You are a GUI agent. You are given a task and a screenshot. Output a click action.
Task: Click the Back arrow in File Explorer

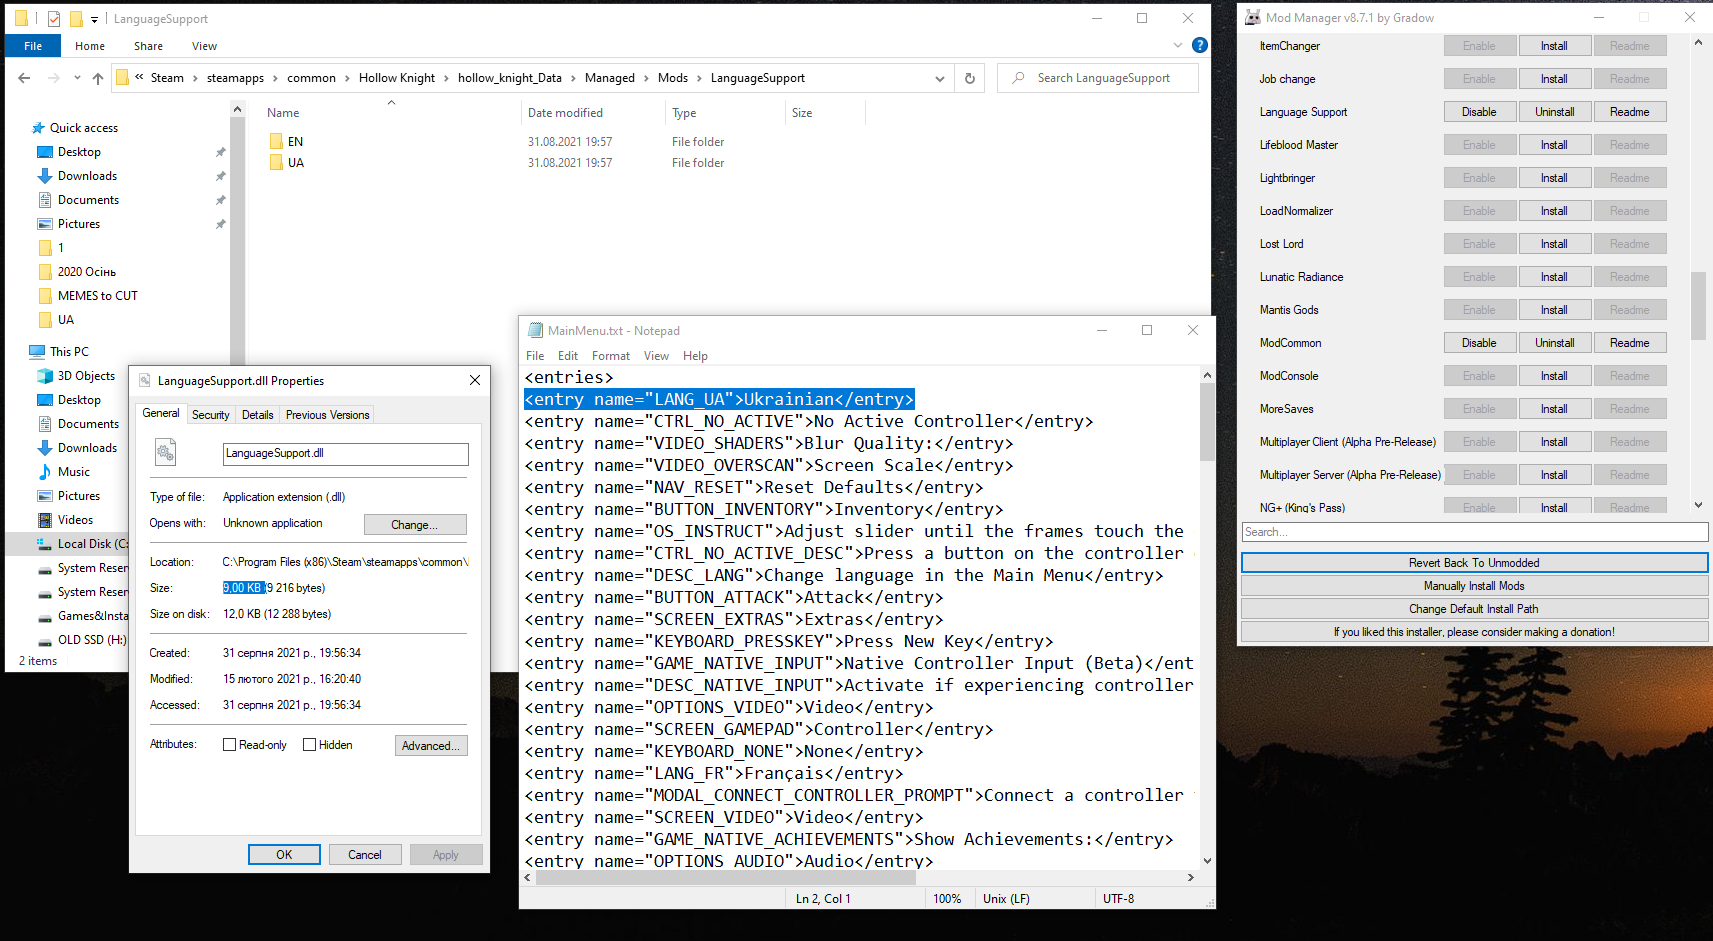[x=24, y=78]
